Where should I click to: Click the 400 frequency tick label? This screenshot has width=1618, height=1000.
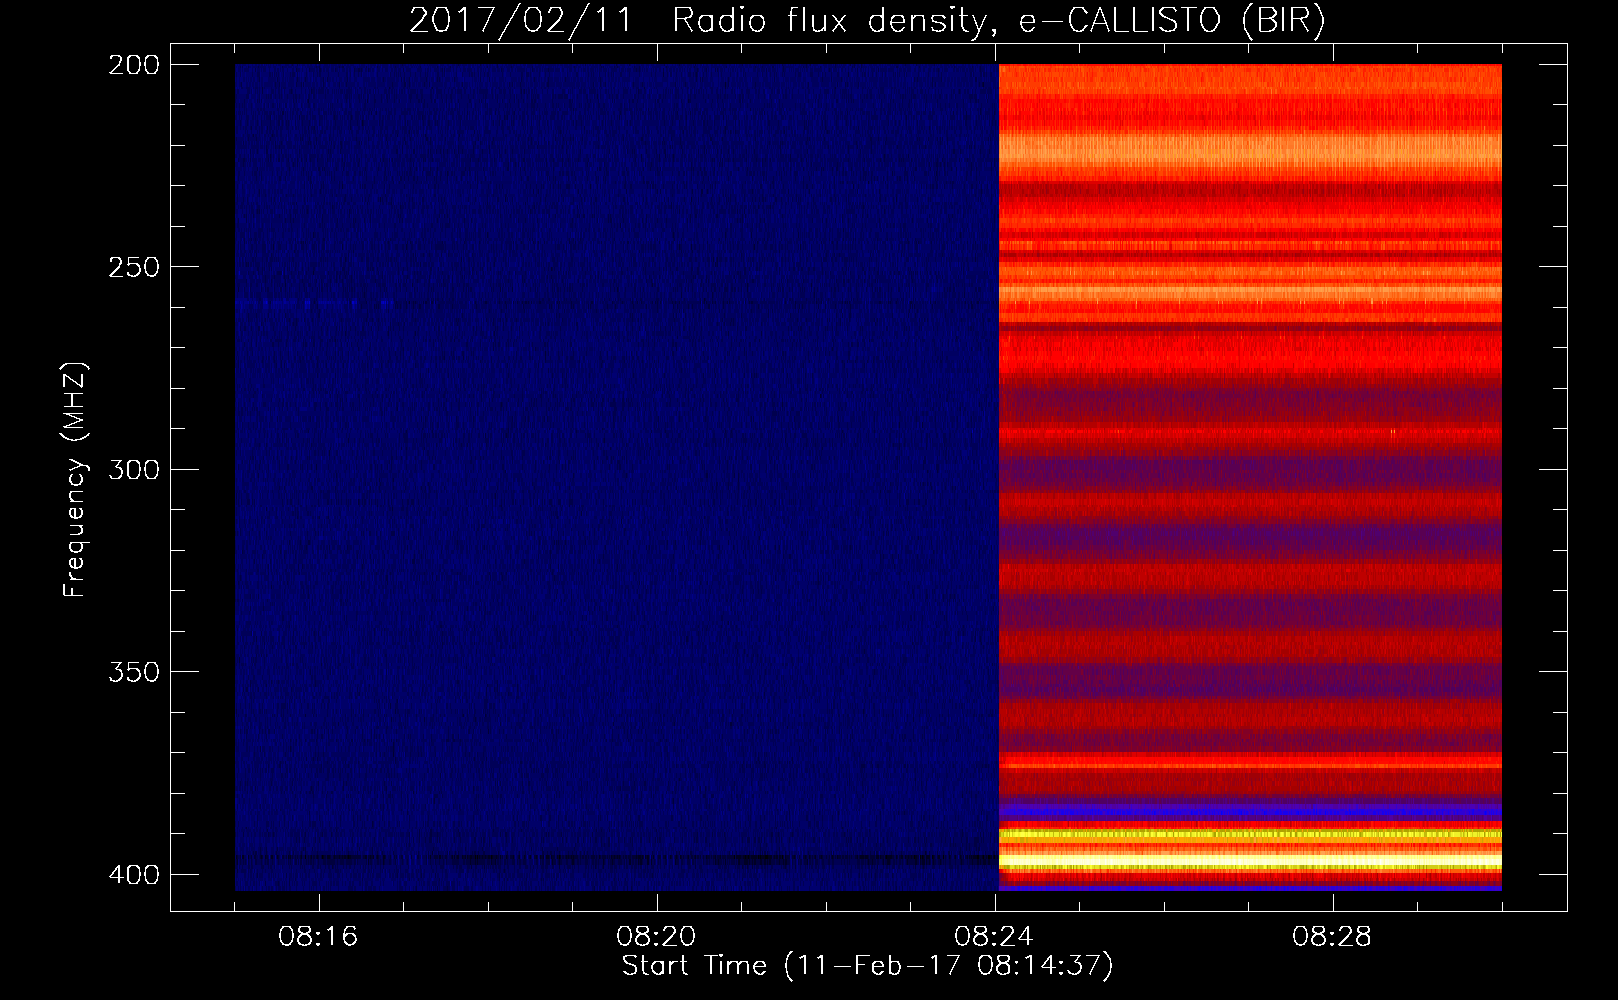pos(134,874)
